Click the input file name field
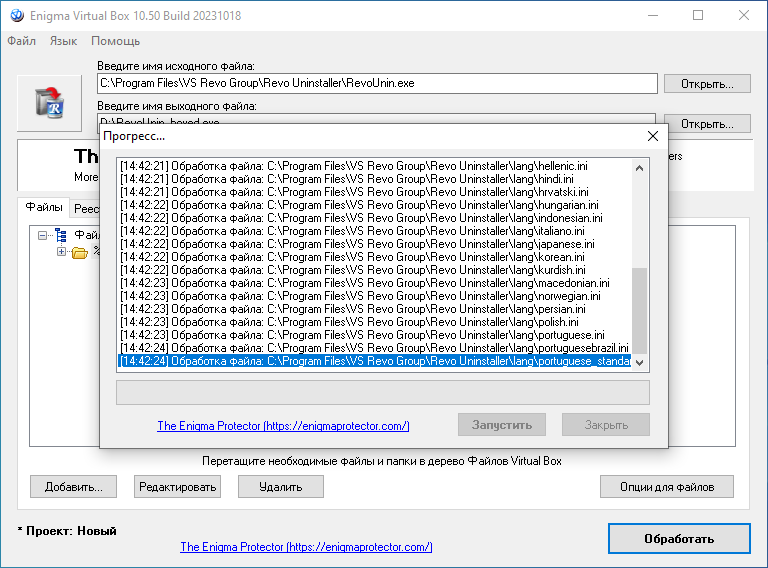This screenshot has height=568, width=768. (377, 83)
